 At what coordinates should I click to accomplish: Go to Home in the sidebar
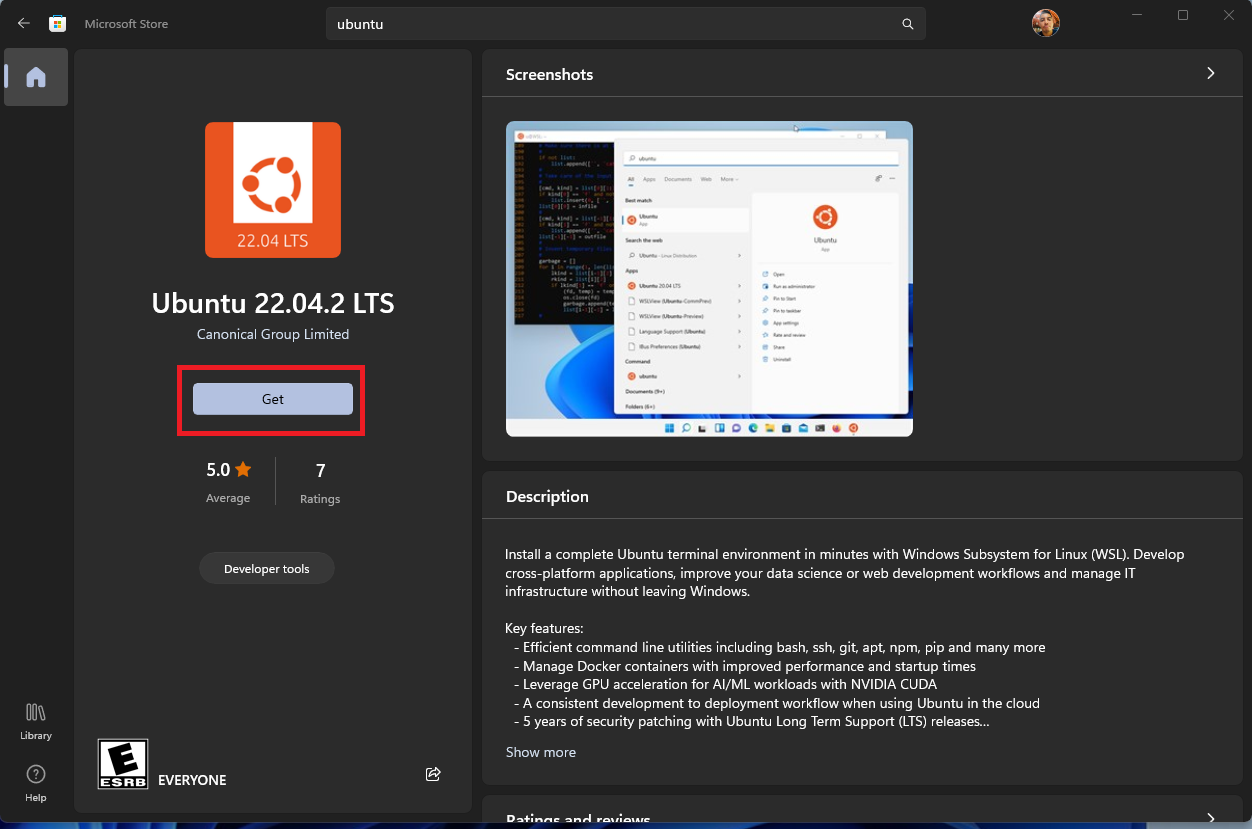(36, 77)
